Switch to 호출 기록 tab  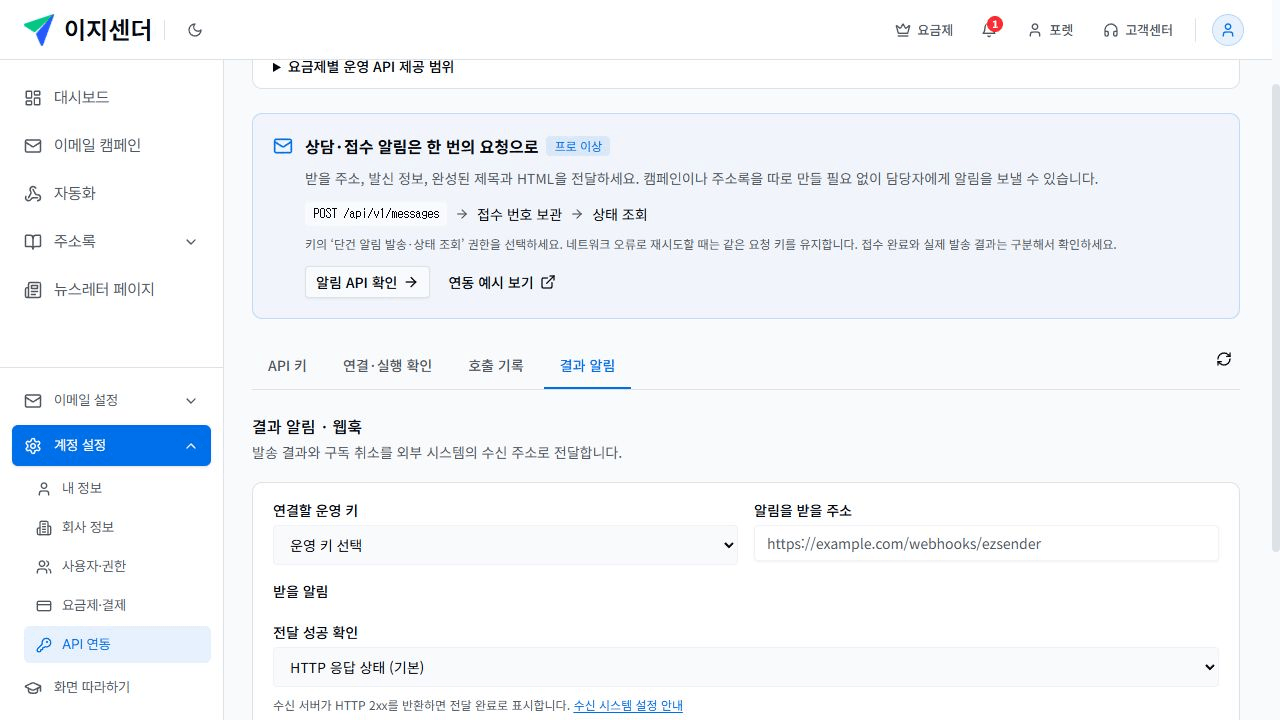point(496,366)
